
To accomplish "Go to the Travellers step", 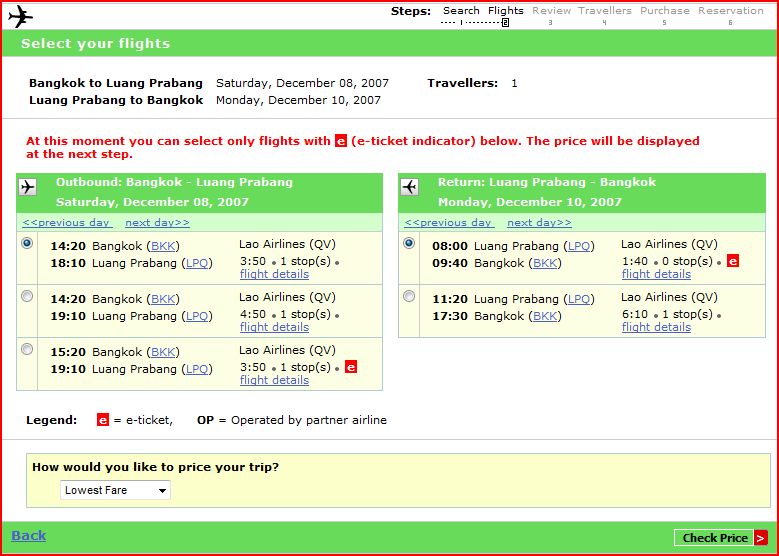I will (x=605, y=11).
